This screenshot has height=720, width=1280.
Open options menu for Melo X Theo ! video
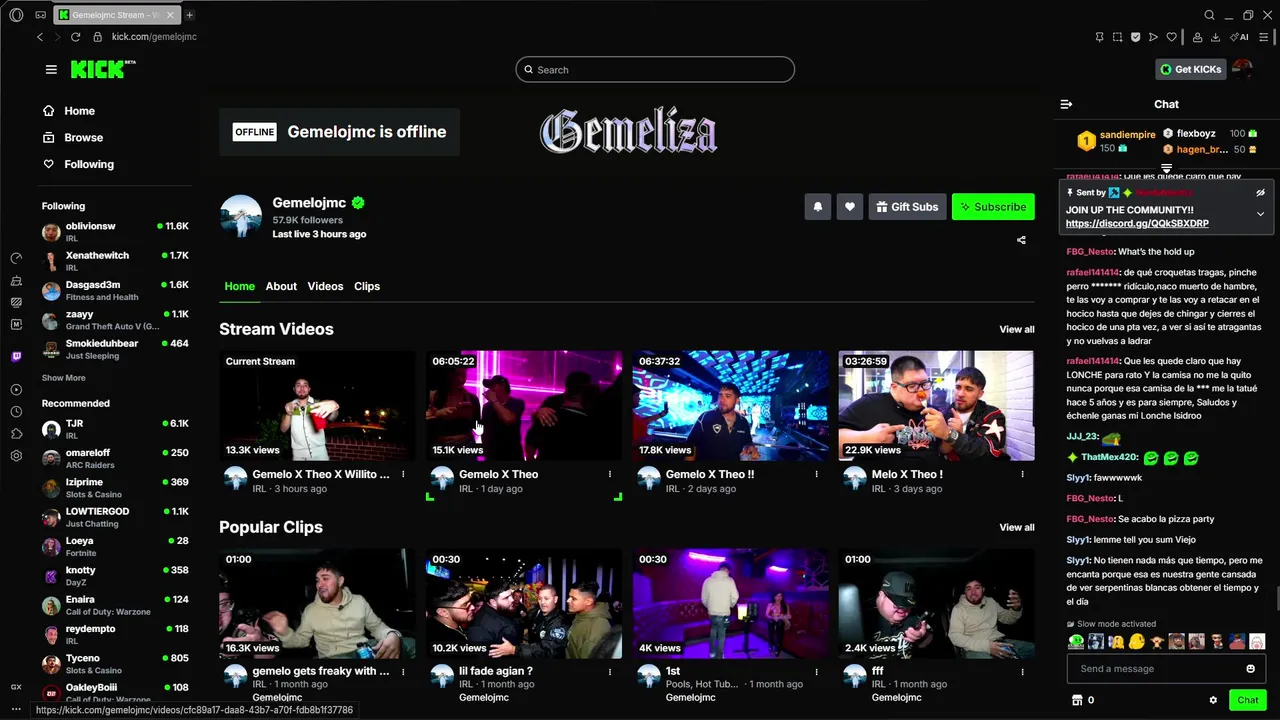coord(1022,474)
